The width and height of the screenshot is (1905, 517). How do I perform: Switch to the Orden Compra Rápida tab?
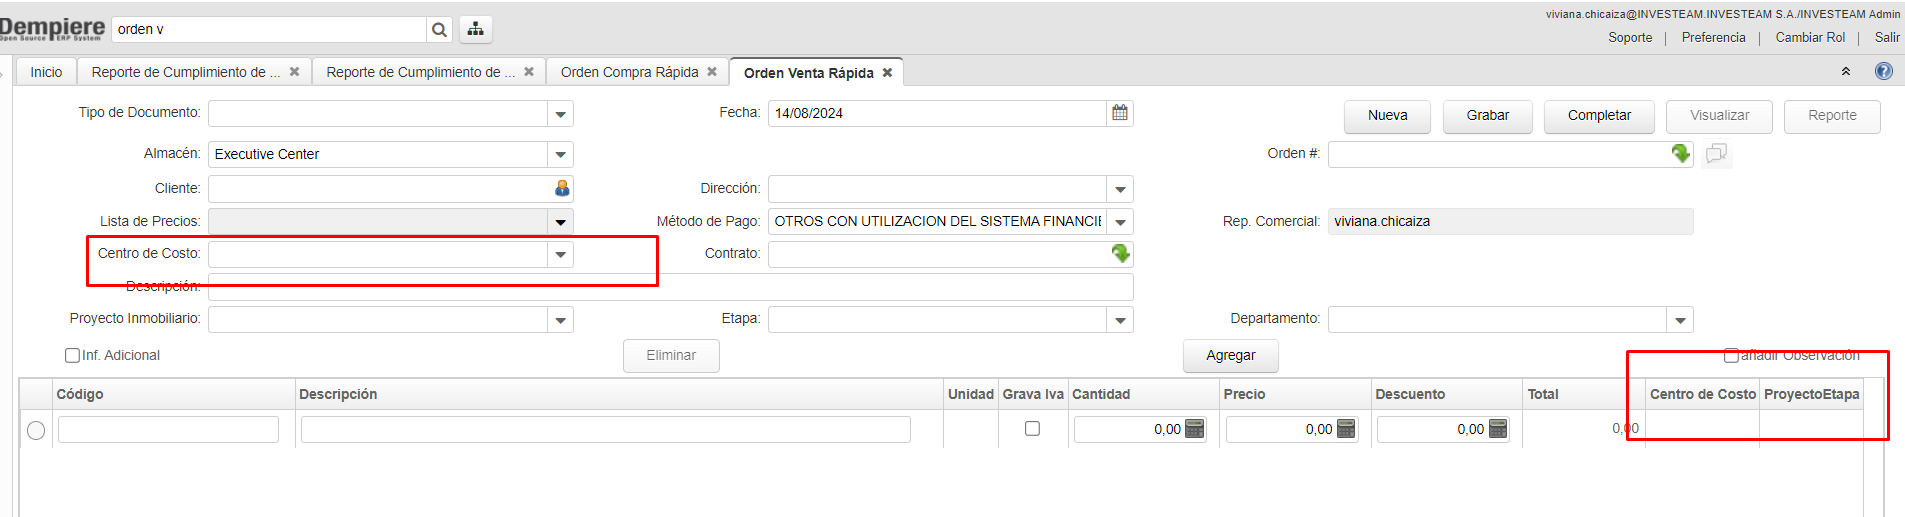pos(629,72)
